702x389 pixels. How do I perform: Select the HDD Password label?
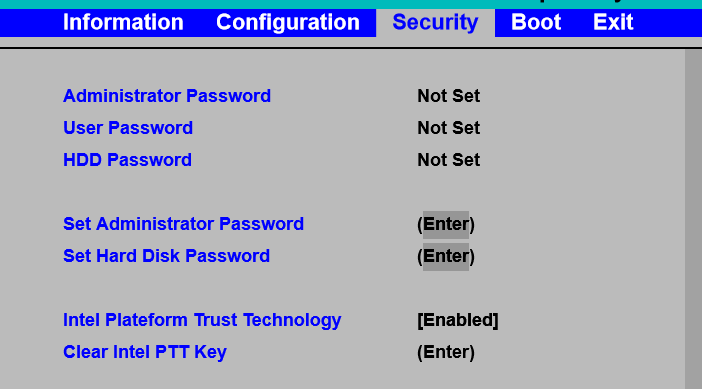(128, 160)
